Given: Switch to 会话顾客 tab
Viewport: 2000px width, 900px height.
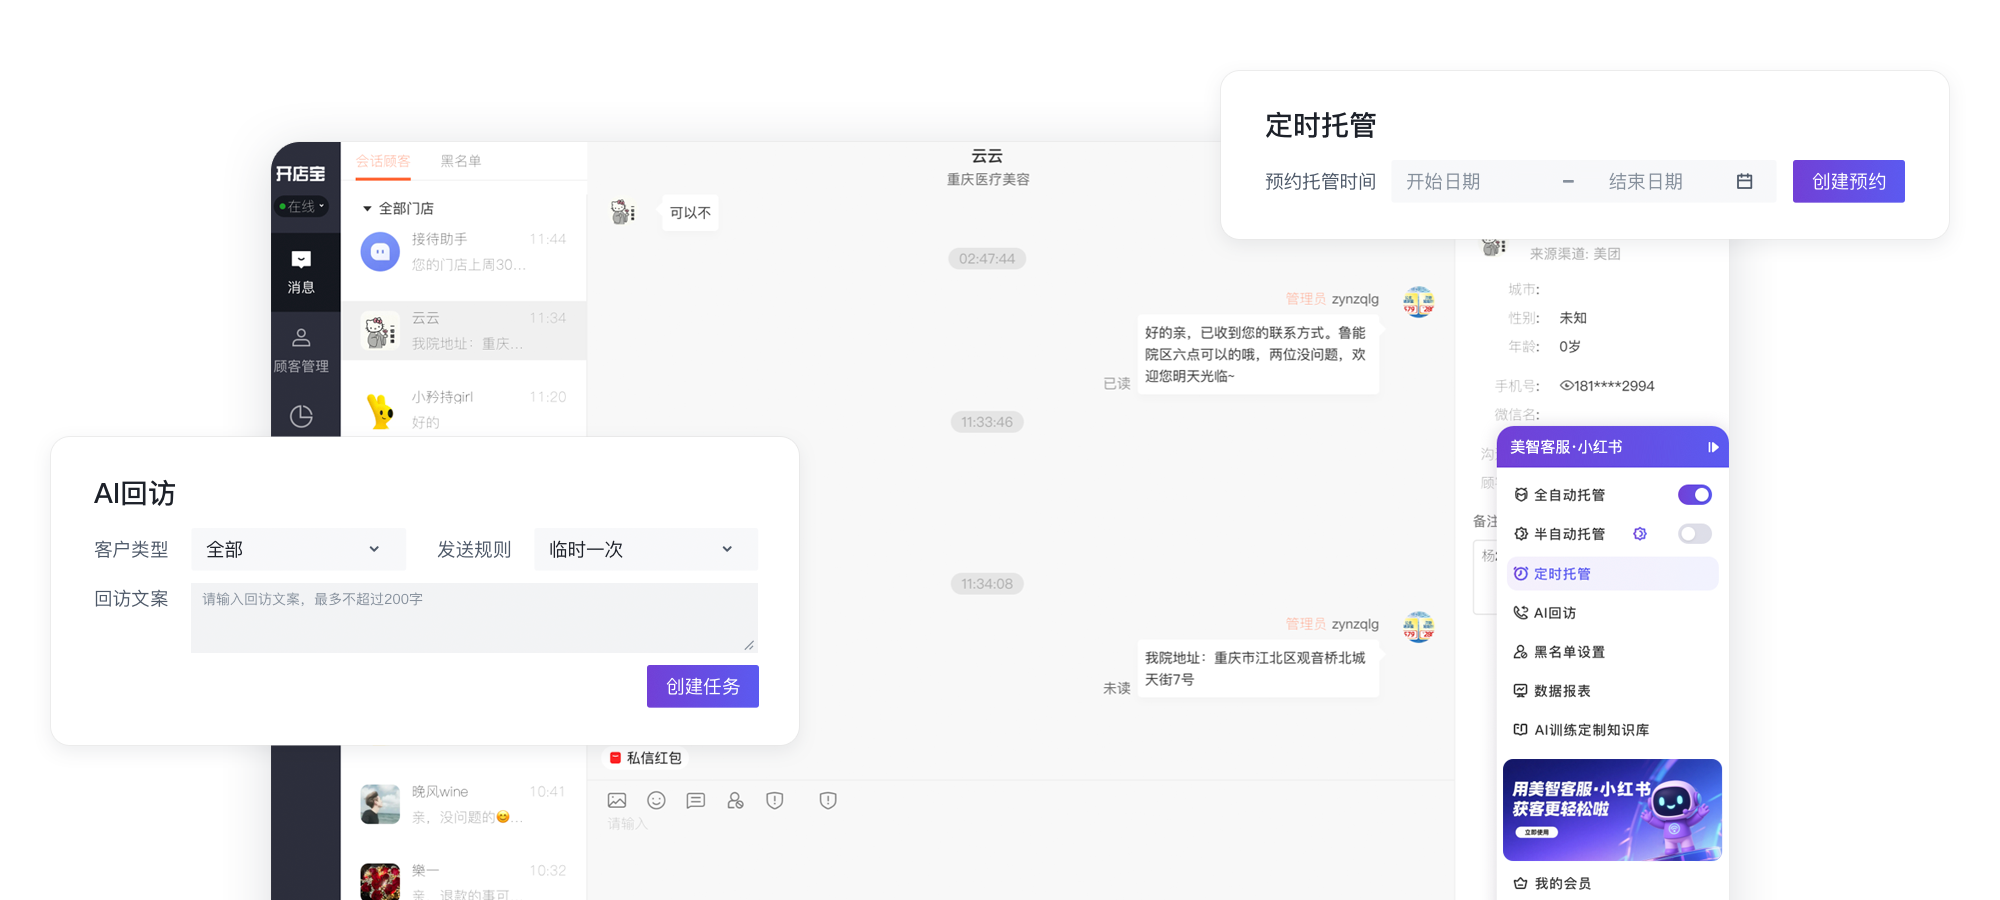Looking at the screenshot, I should (383, 161).
